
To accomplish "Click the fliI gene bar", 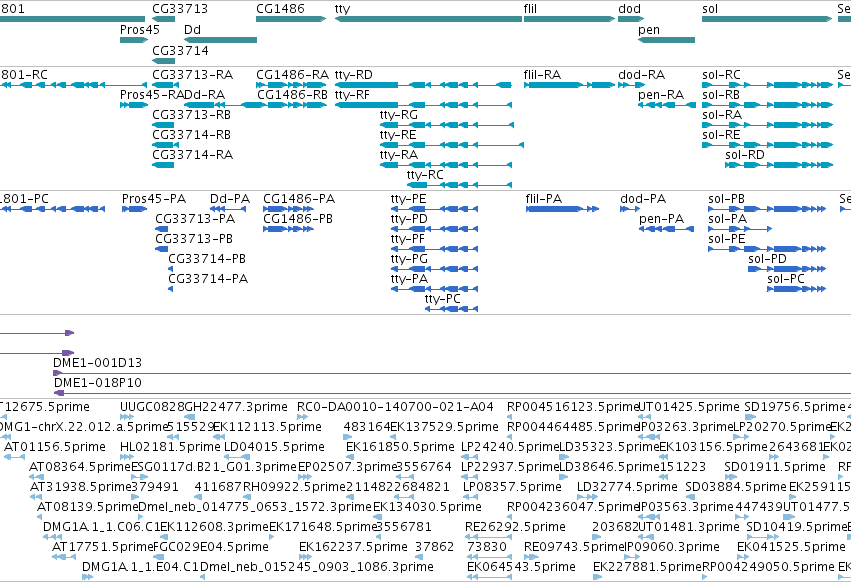I will coord(569,19).
